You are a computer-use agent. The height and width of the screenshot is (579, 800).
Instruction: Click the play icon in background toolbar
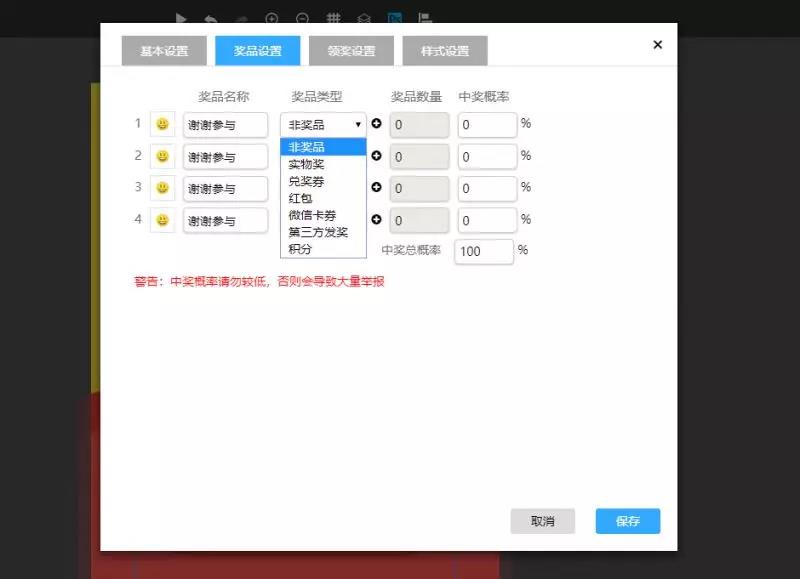181,18
